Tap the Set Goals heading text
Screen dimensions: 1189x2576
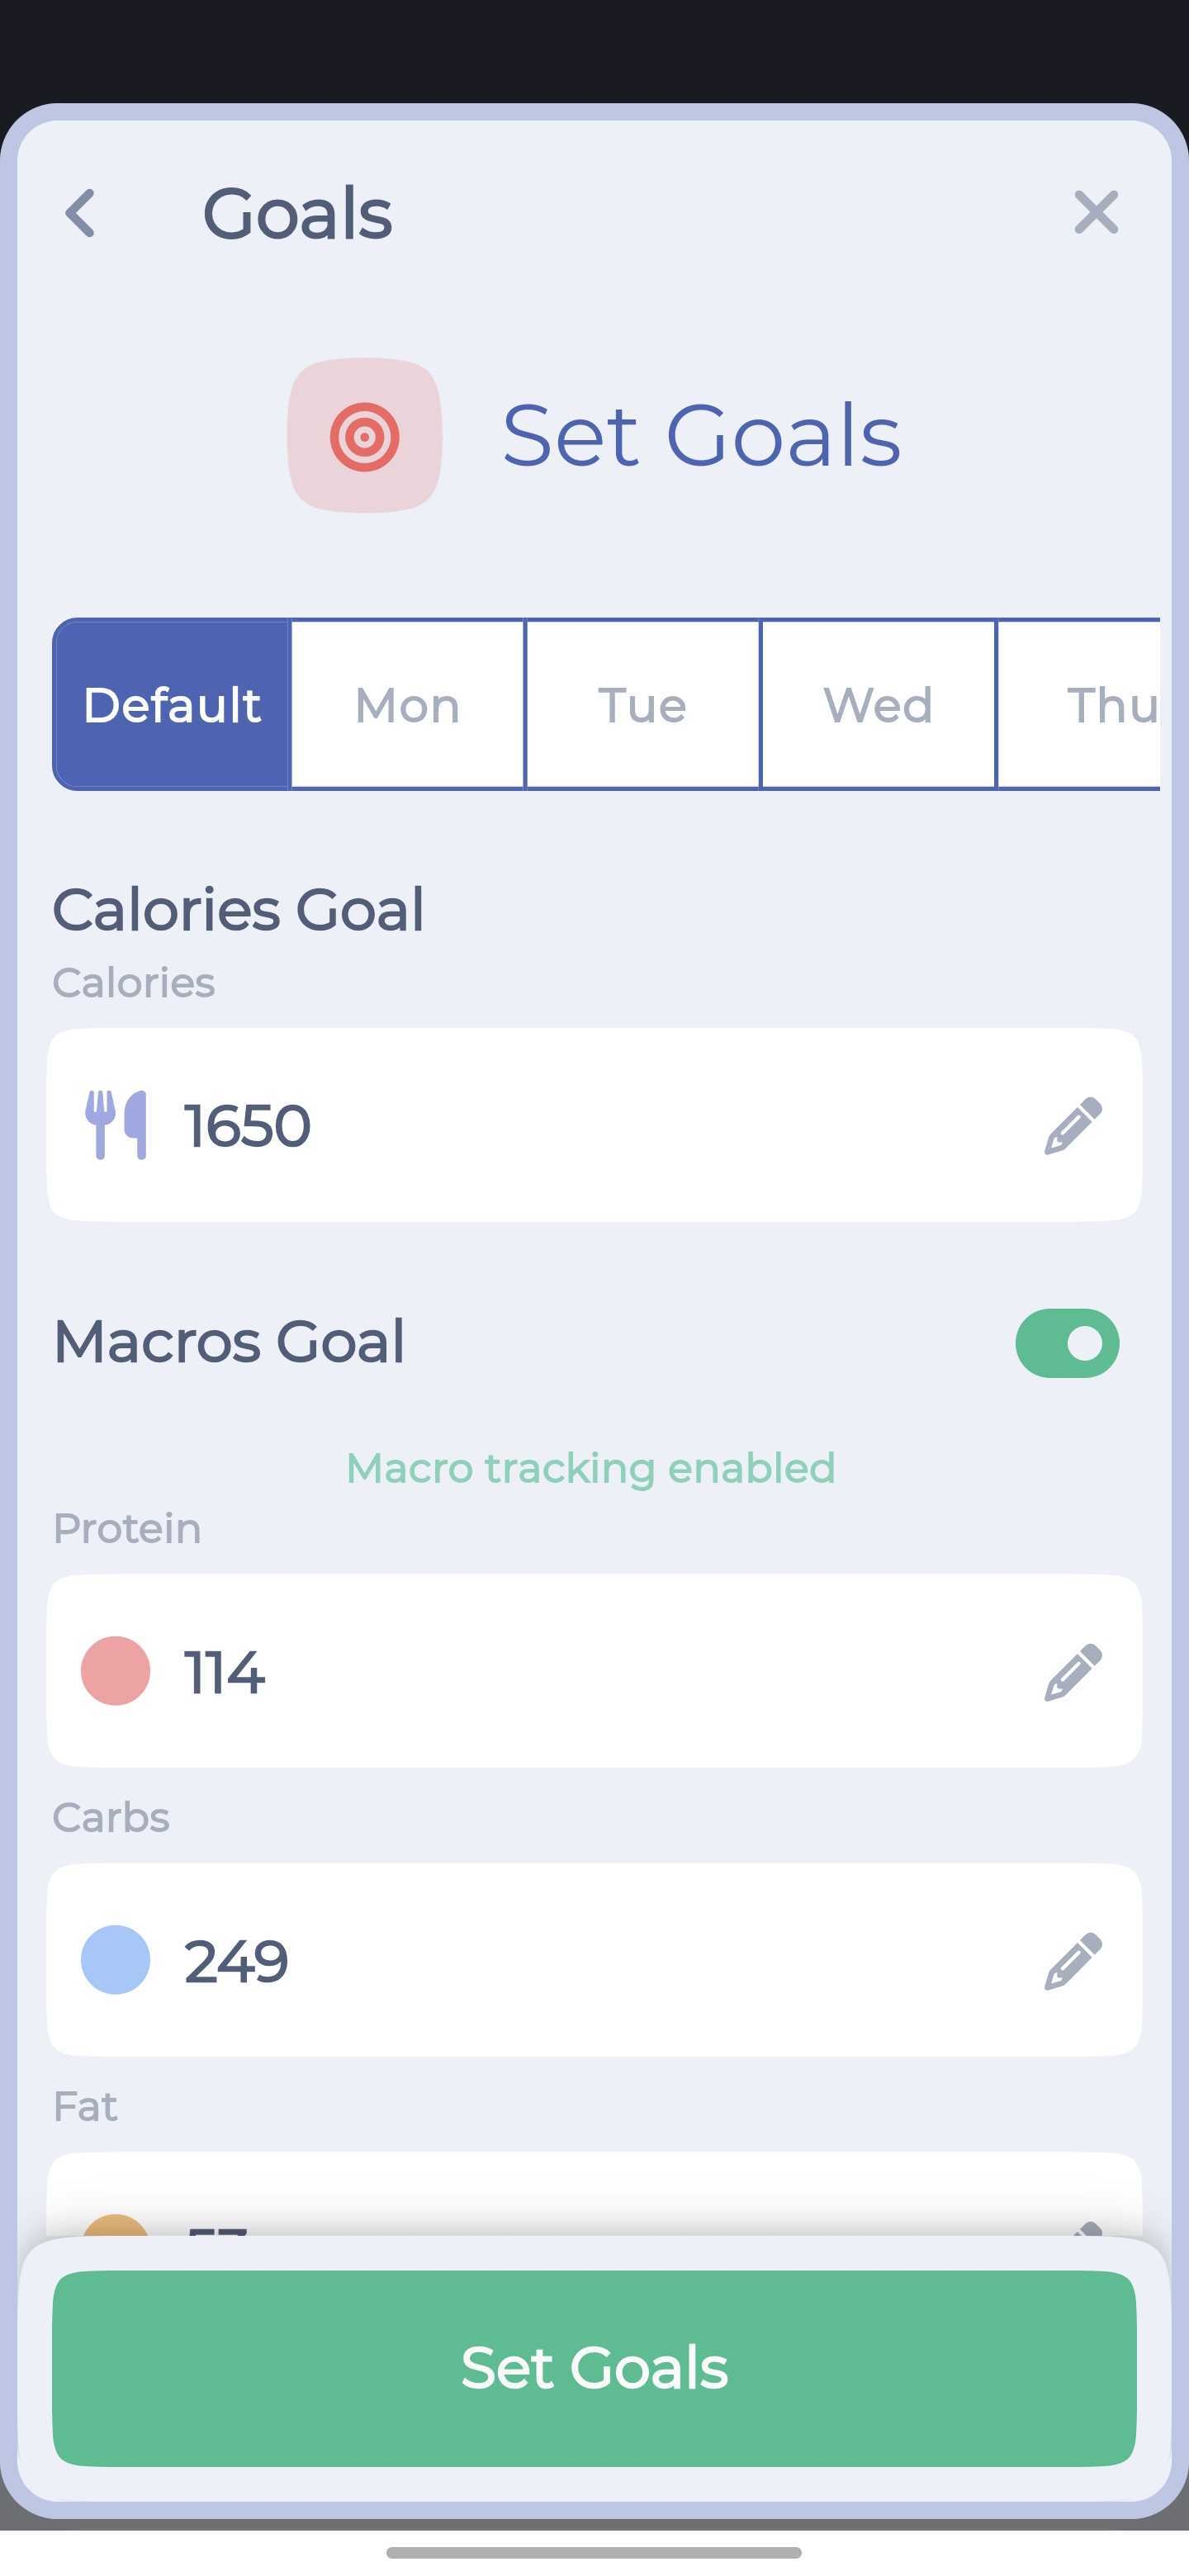pyautogui.click(x=701, y=436)
